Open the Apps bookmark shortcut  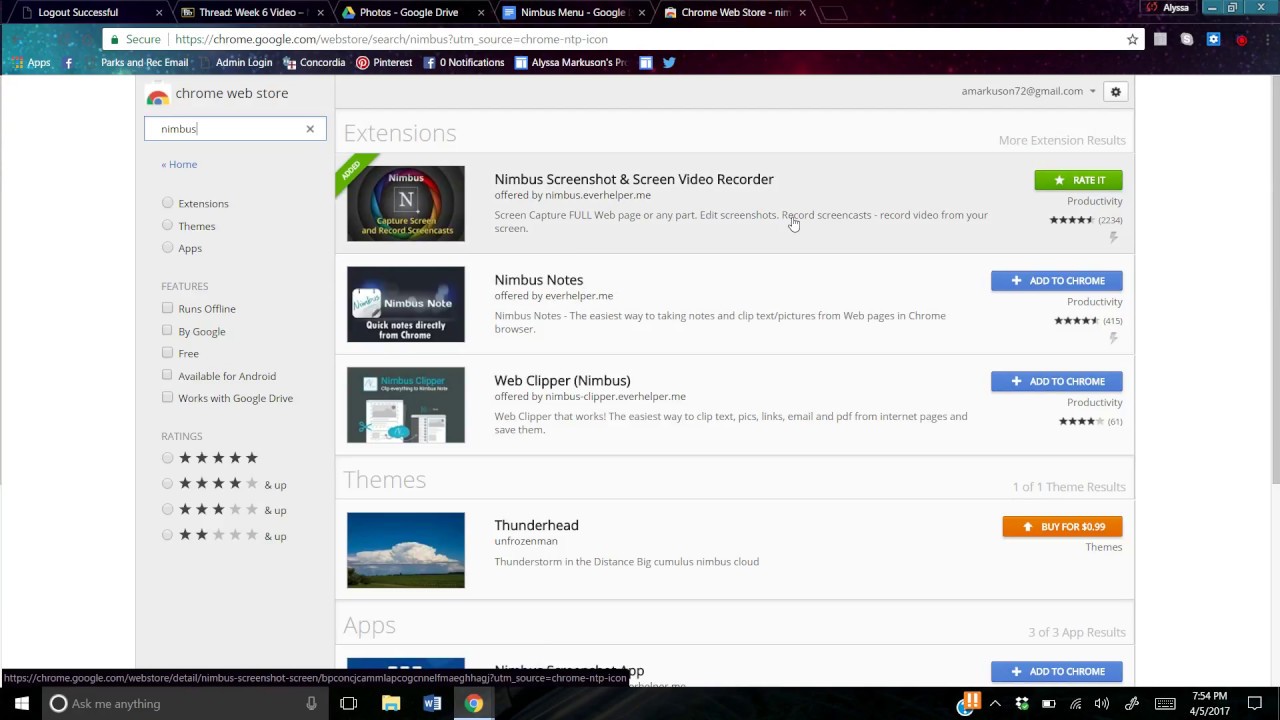[x=31, y=62]
